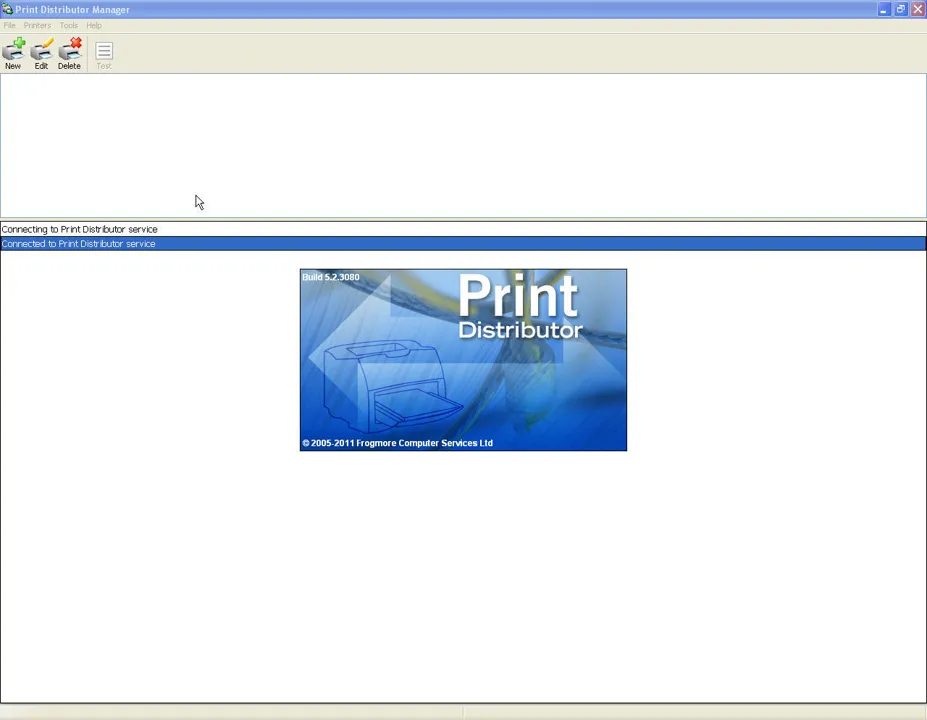Open the Tools menu
Screen dimensions: 927x720
[69, 25]
